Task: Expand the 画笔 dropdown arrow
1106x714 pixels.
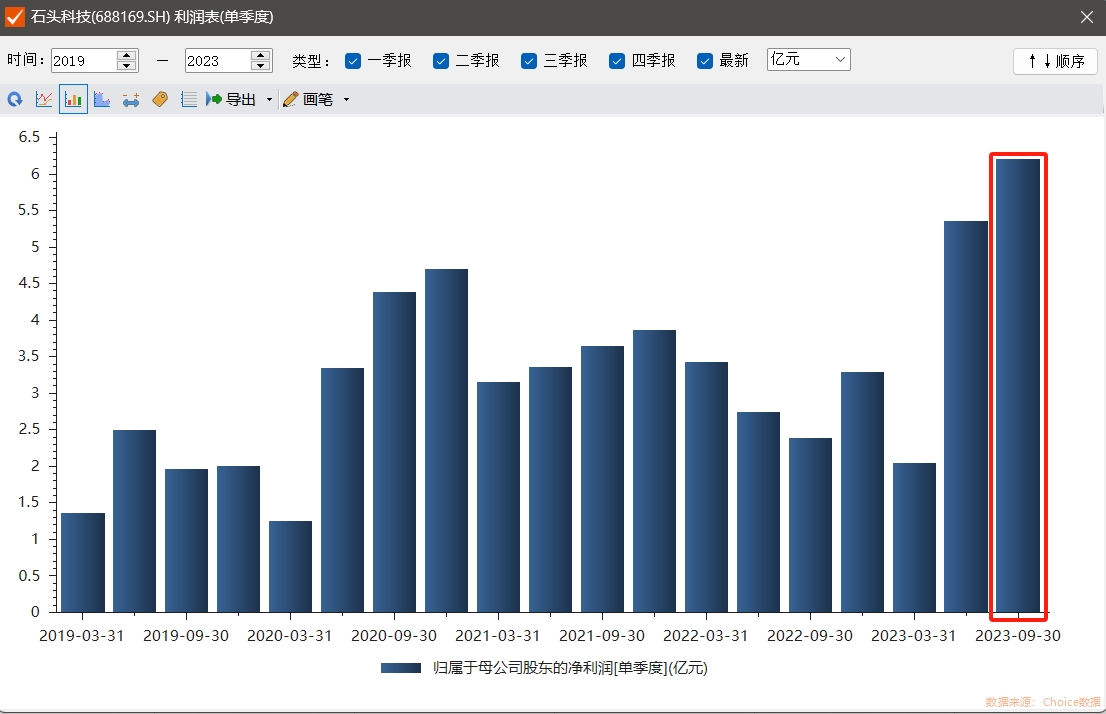Action: [346, 100]
